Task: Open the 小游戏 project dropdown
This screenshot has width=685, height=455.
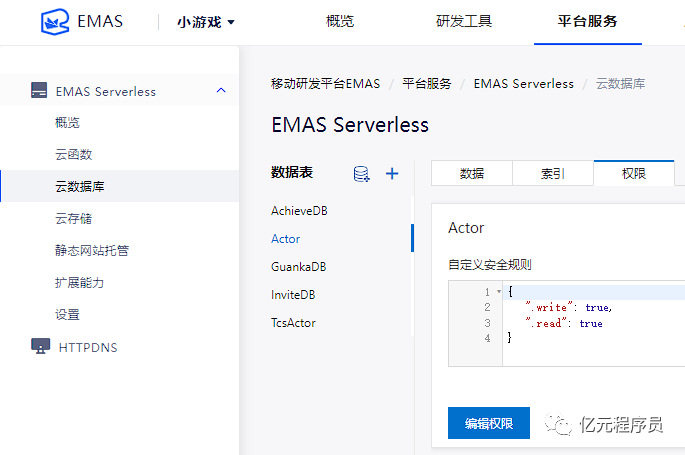Action: pos(206,22)
